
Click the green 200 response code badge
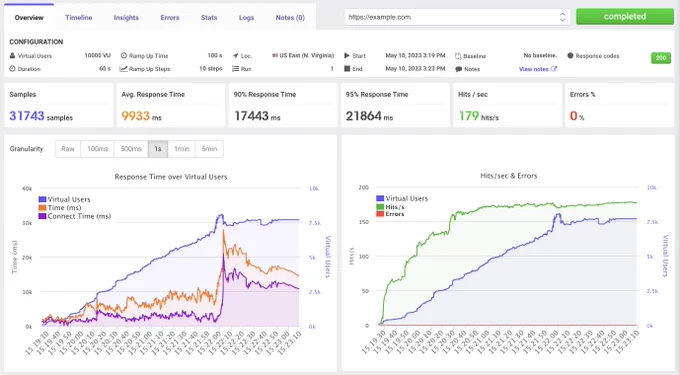click(660, 58)
